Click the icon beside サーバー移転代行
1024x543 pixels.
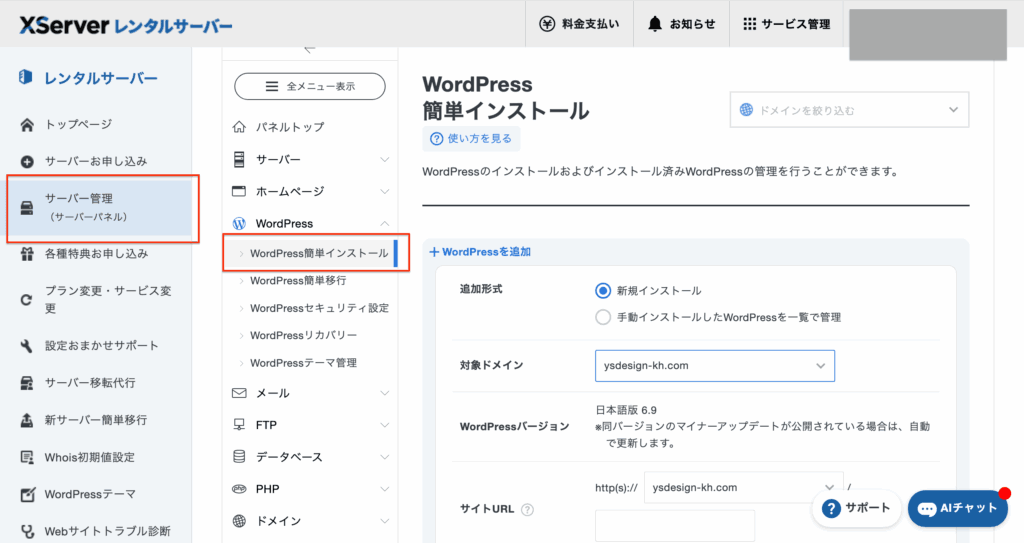[27, 383]
